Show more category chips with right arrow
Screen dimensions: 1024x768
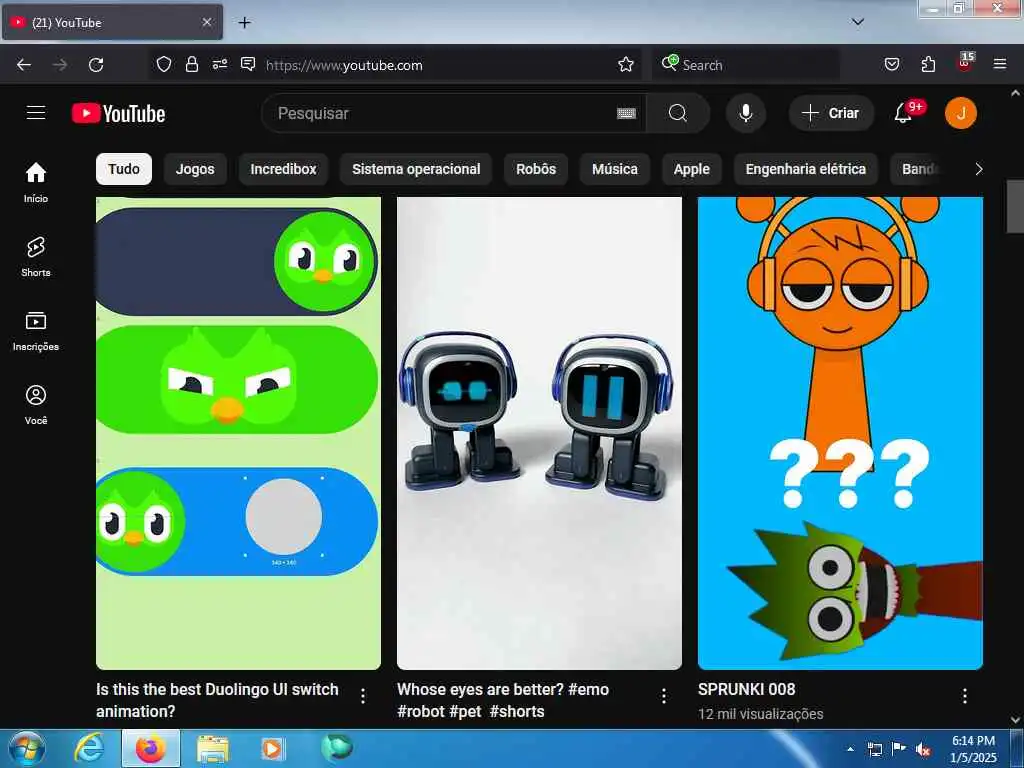click(978, 169)
